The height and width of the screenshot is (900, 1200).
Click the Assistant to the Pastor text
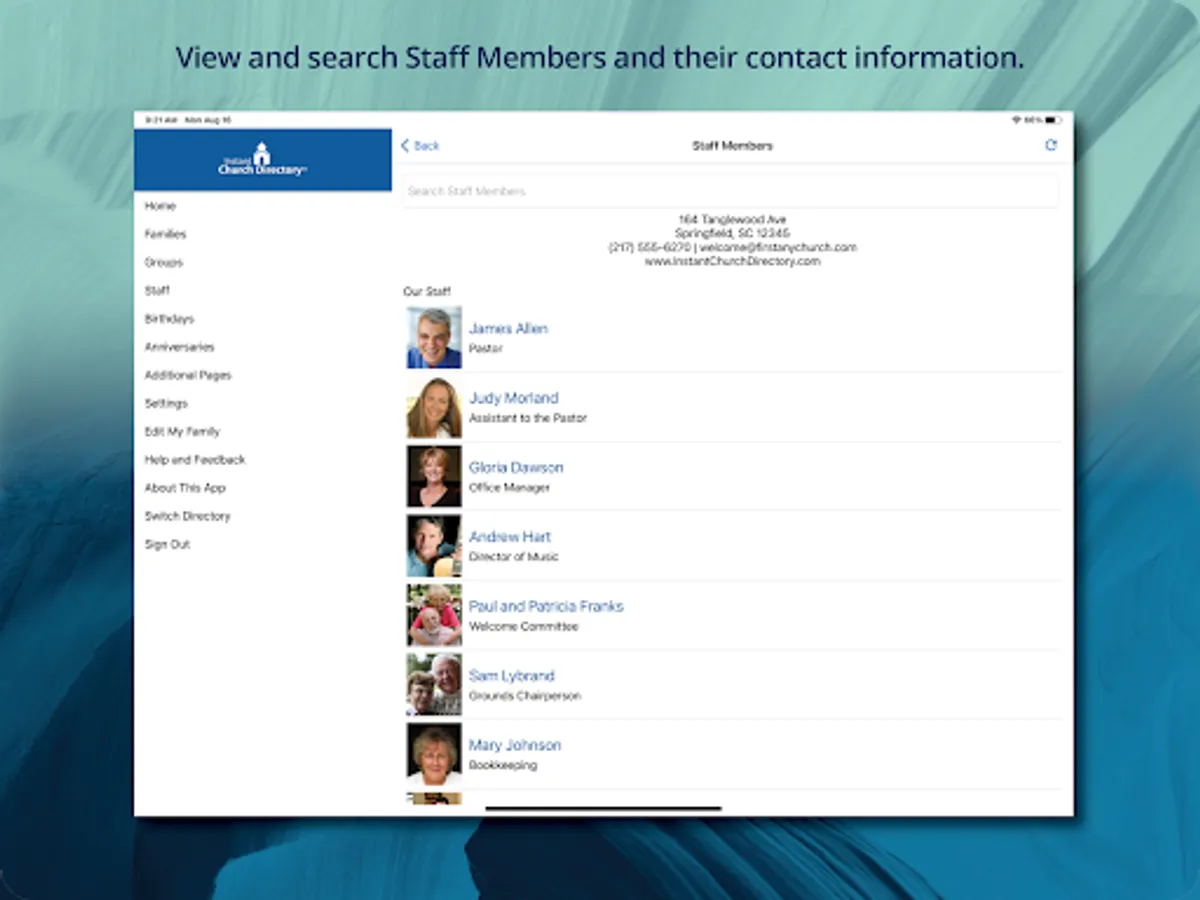click(528, 418)
